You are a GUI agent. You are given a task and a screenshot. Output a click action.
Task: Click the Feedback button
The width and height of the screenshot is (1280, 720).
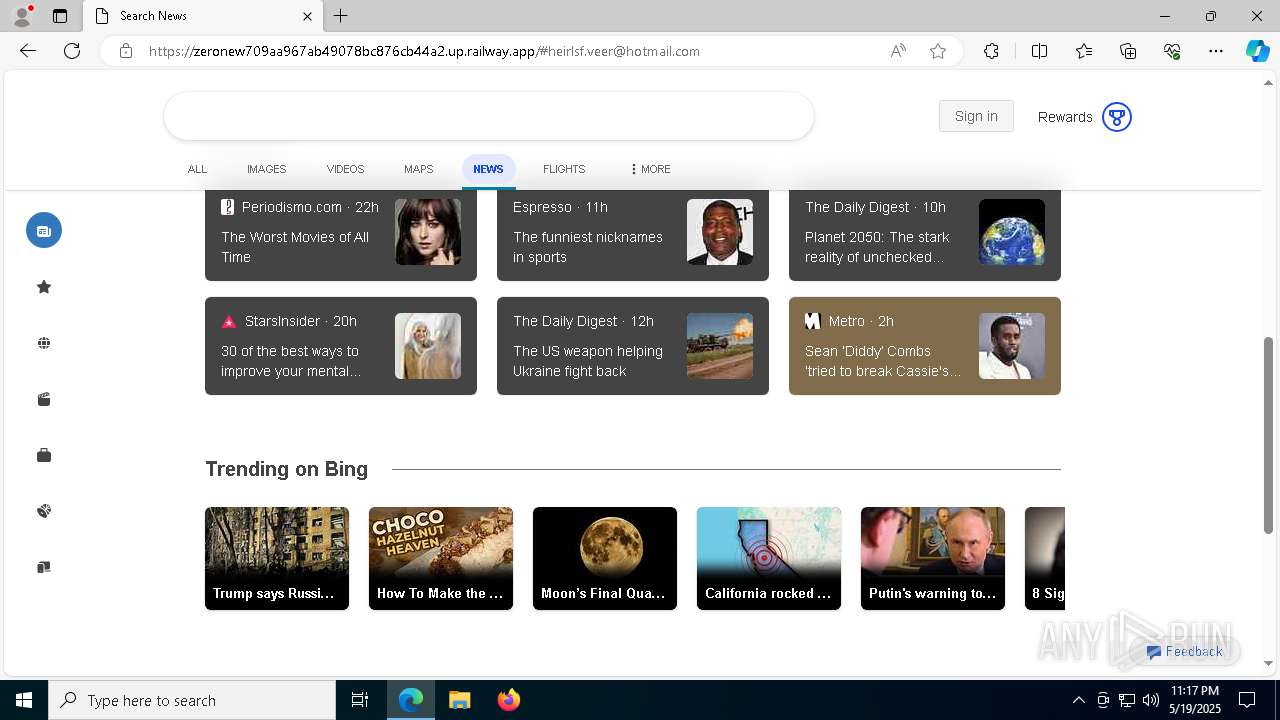[x=1185, y=651]
